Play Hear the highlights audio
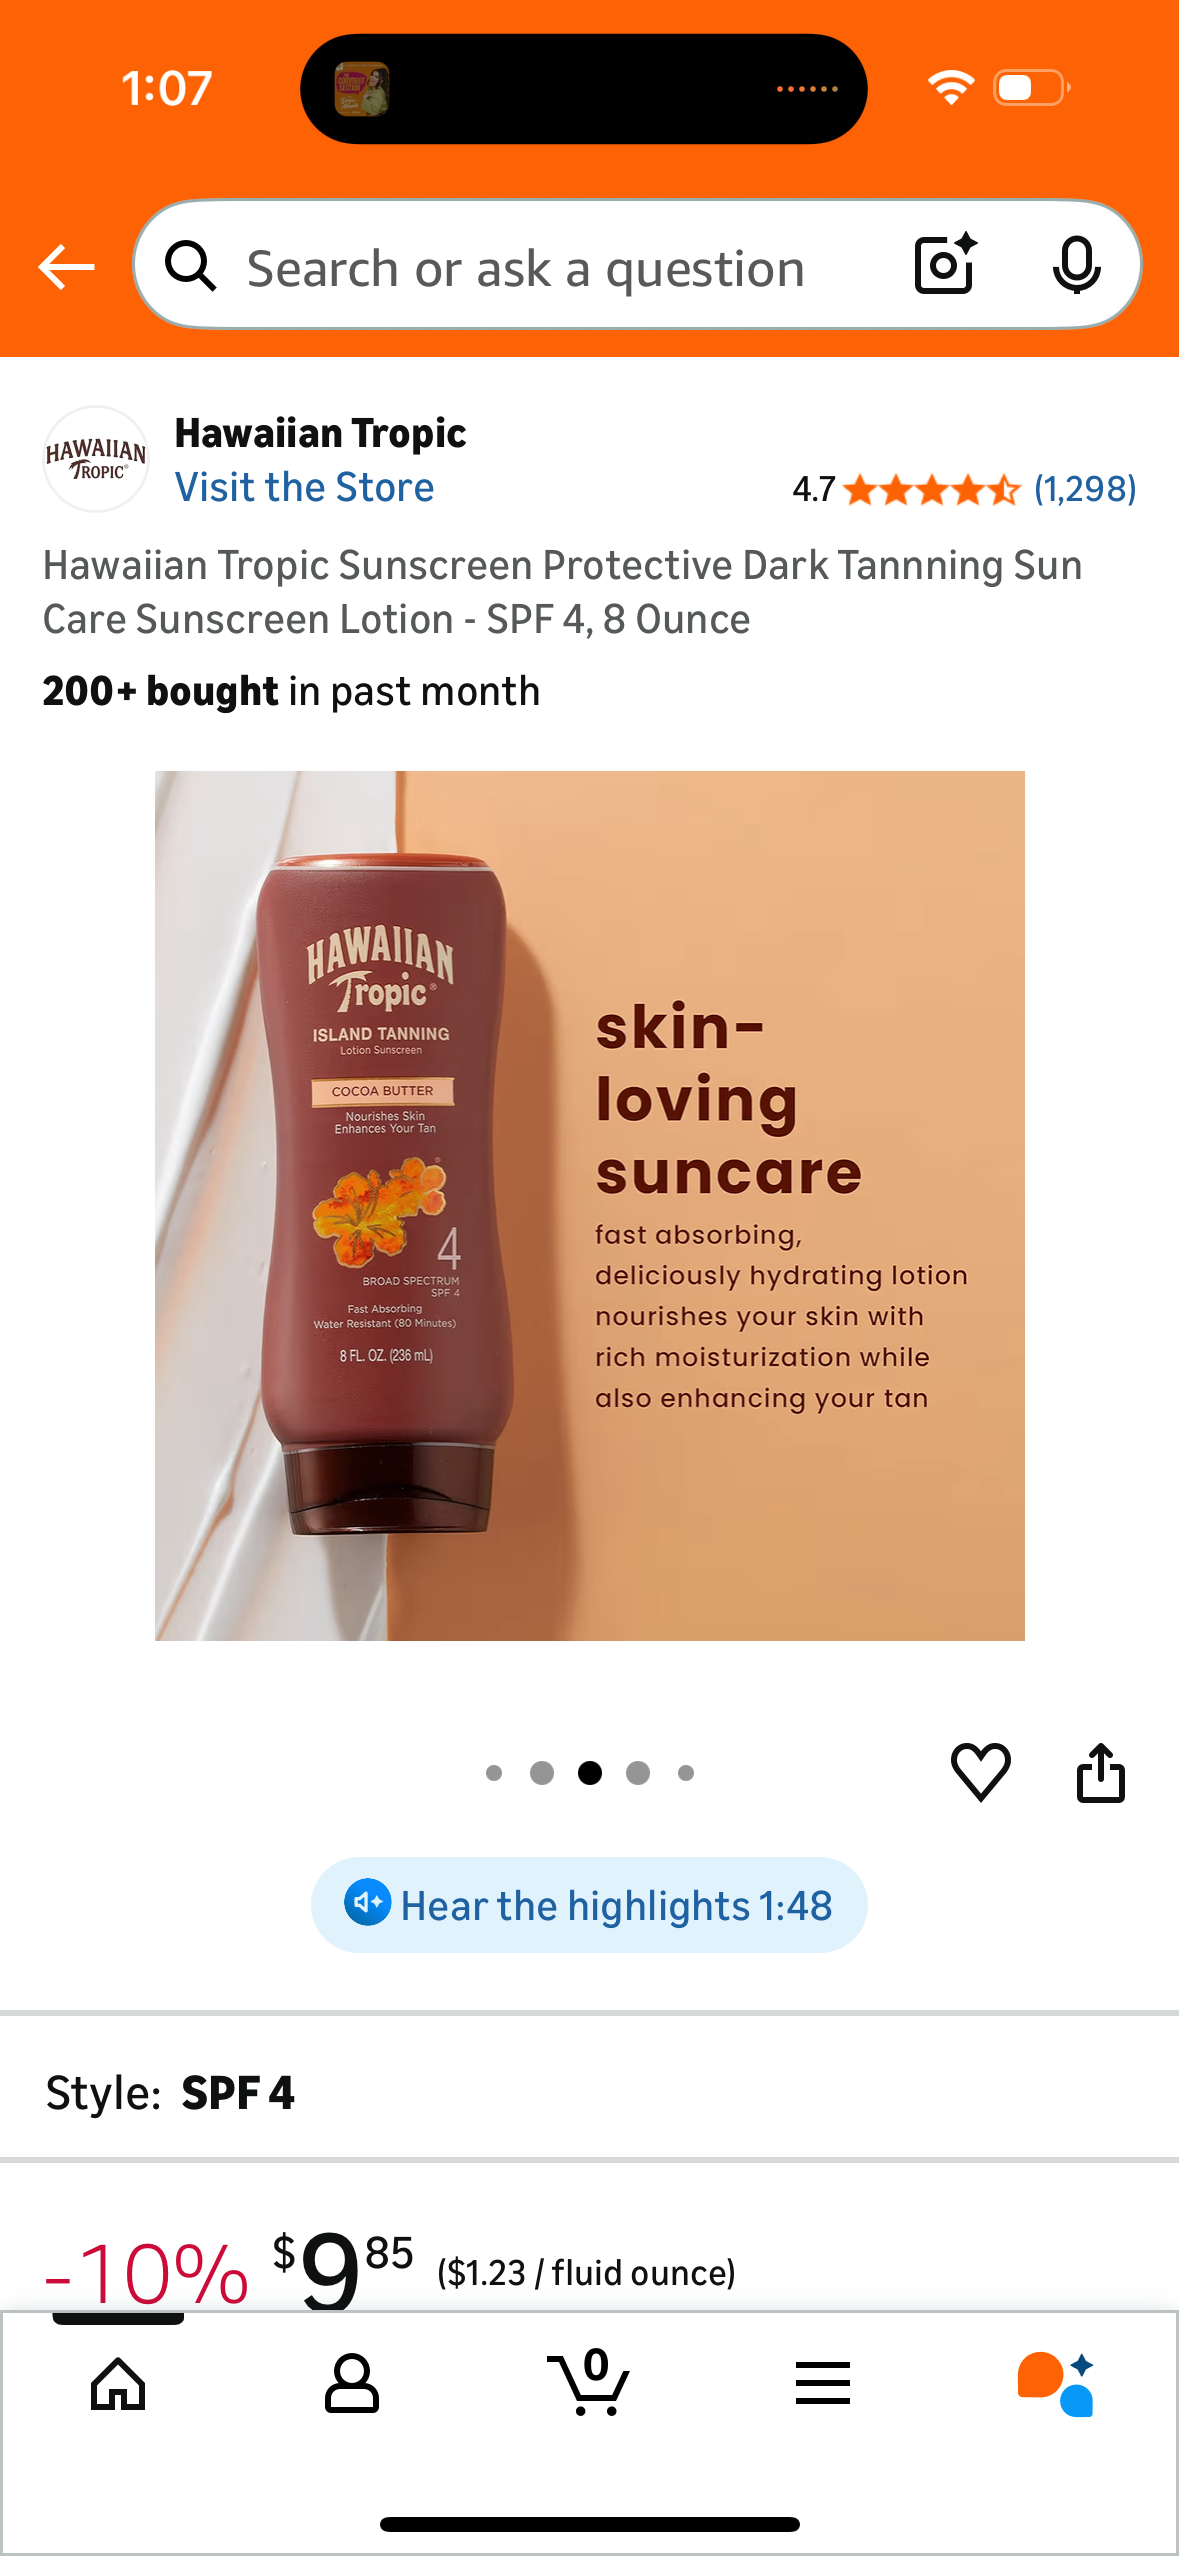The height and width of the screenshot is (2556, 1179). coord(589,1905)
